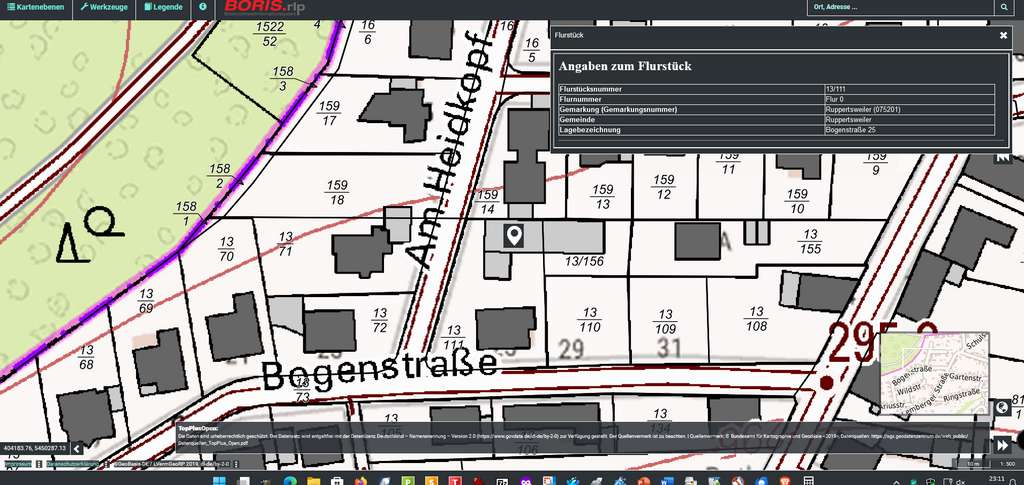
Task: Open the Impressum link
Action: pos(18,464)
